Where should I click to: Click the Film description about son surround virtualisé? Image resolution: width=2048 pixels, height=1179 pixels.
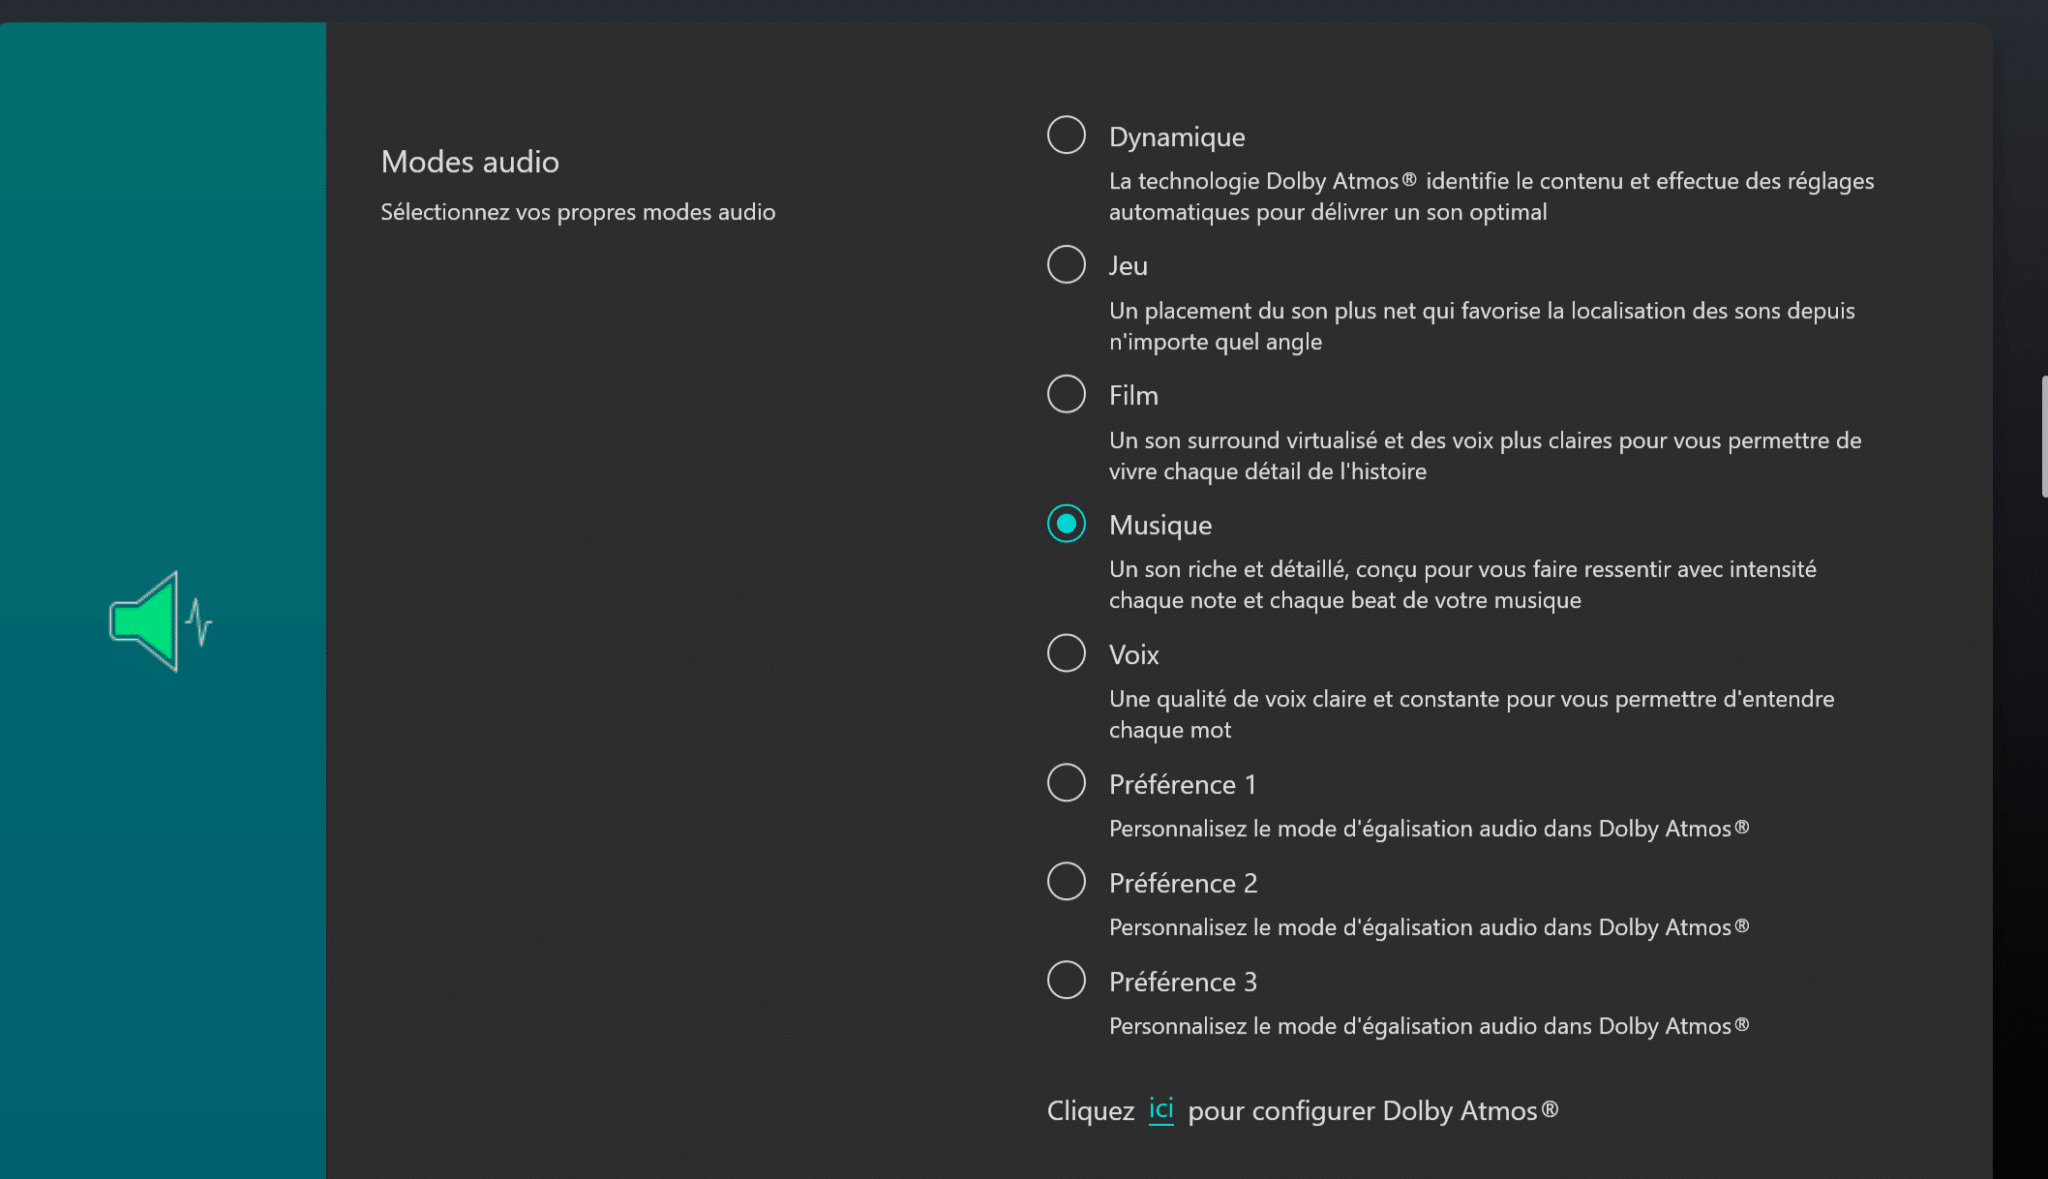[x=1485, y=456]
